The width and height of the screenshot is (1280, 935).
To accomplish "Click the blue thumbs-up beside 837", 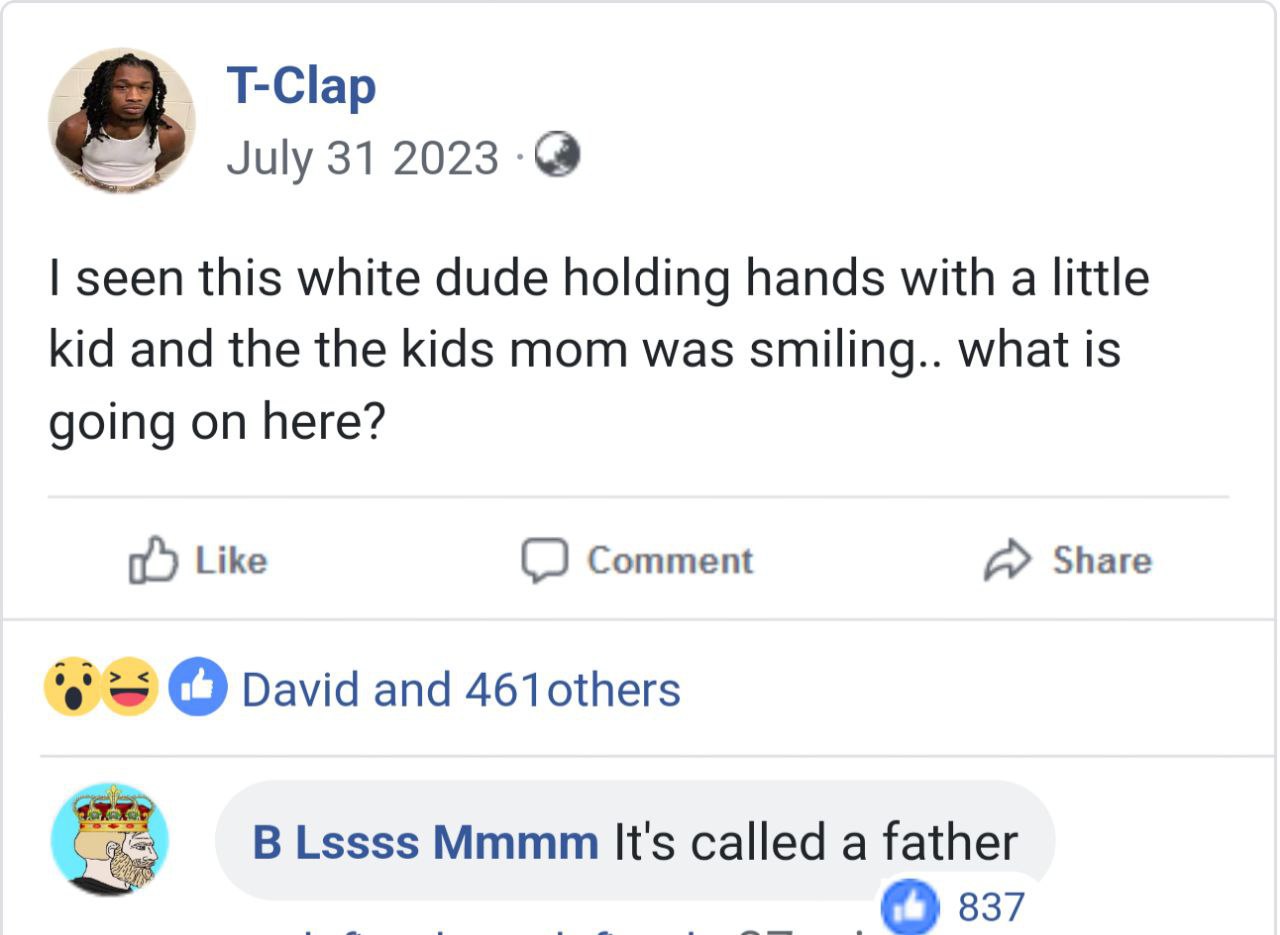I will [x=908, y=909].
